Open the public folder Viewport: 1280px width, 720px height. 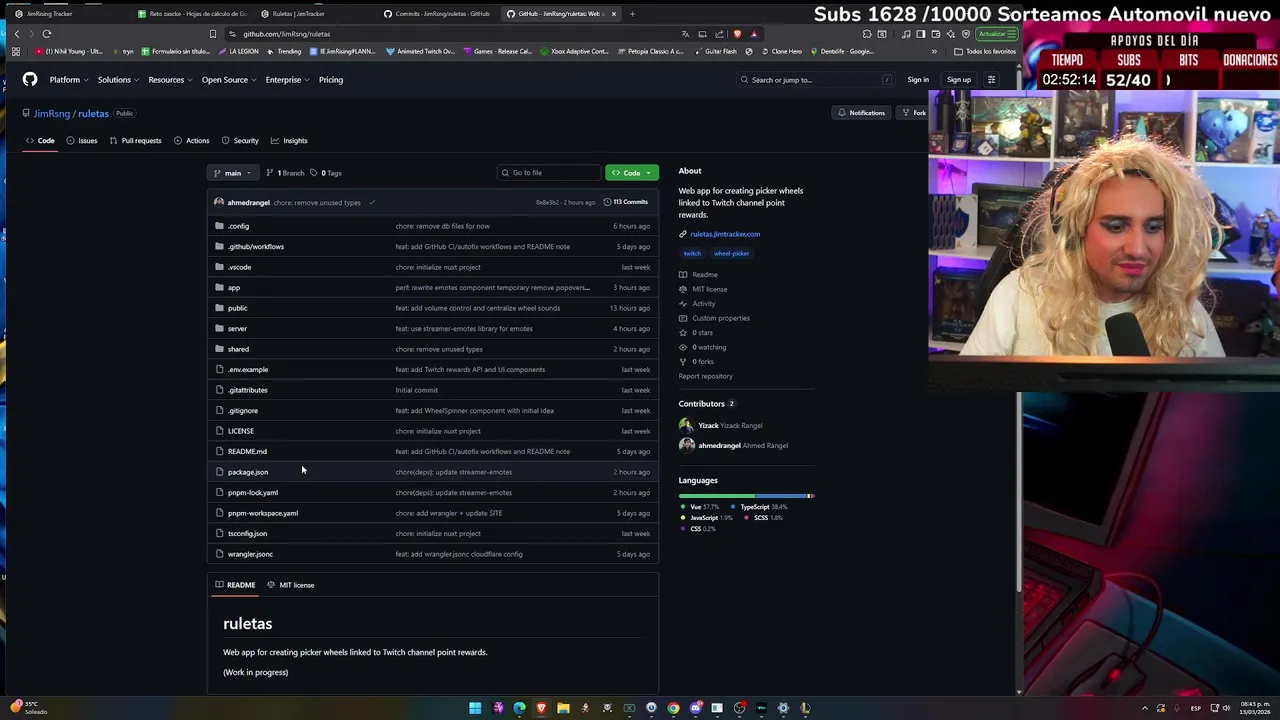(237, 308)
